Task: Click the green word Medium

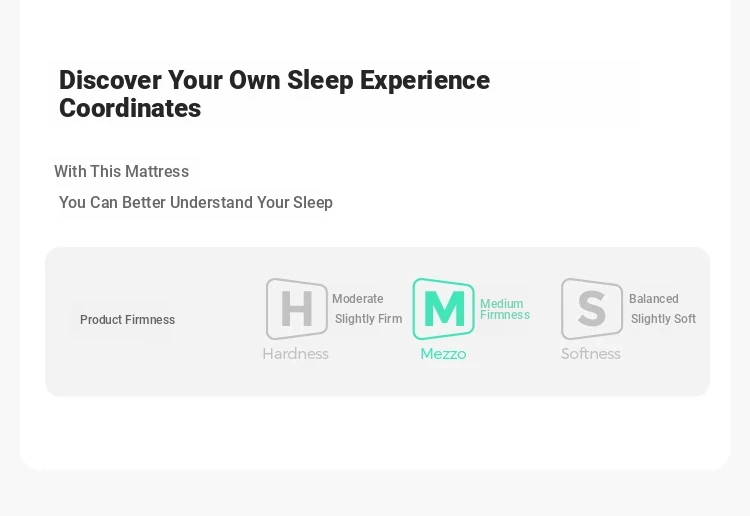Action: pyautogui.click(x=502, y=304)
